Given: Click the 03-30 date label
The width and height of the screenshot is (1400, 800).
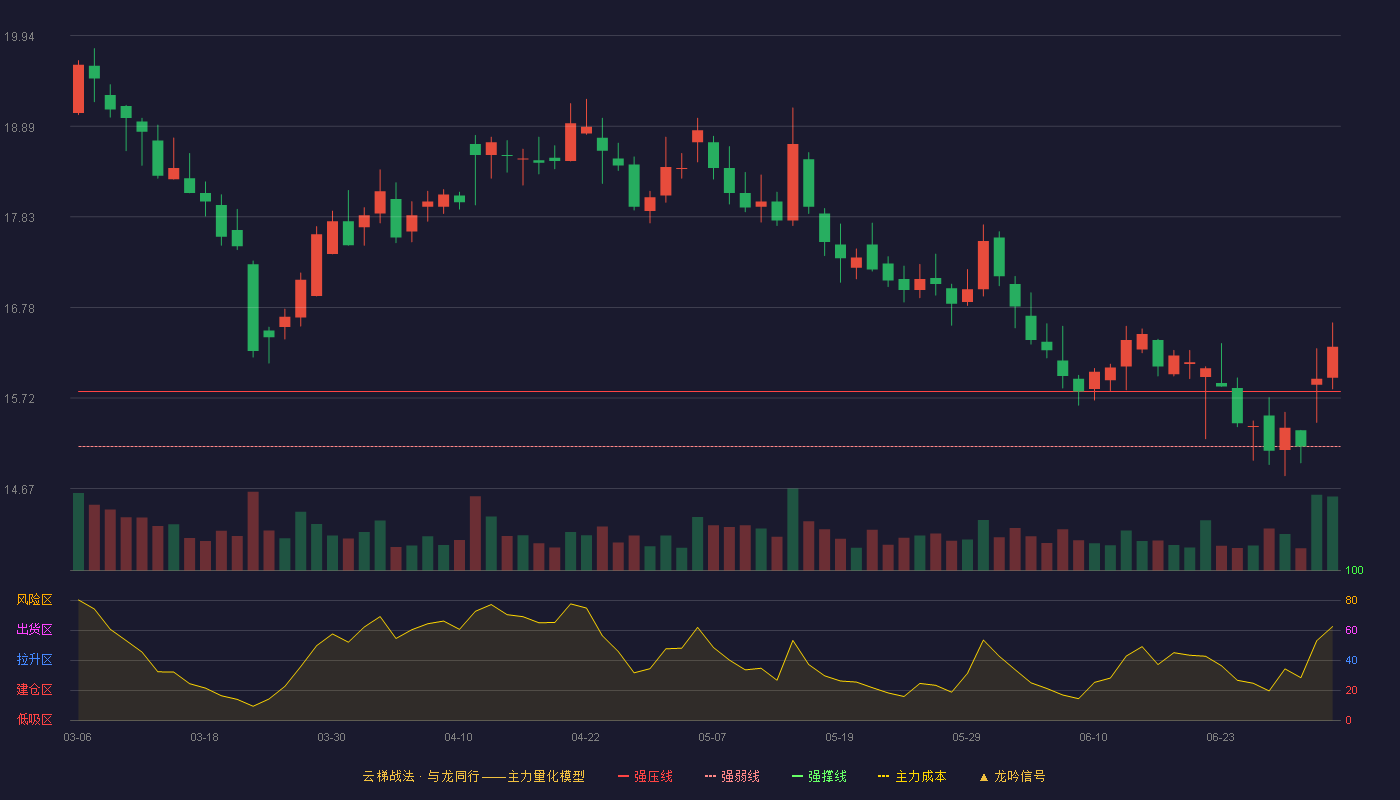Looking at the screenshot, I should (x=331, y=737).
